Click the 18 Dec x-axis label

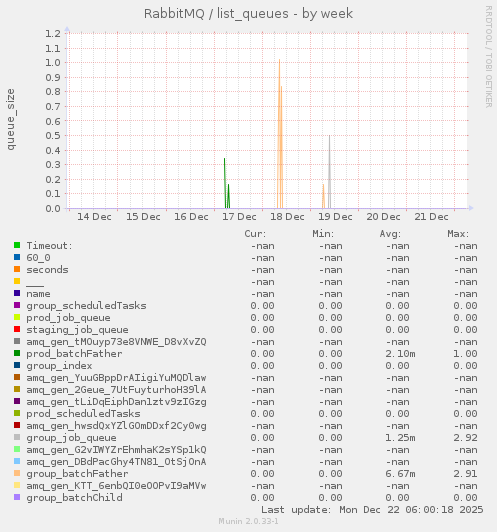click(287, 217)
